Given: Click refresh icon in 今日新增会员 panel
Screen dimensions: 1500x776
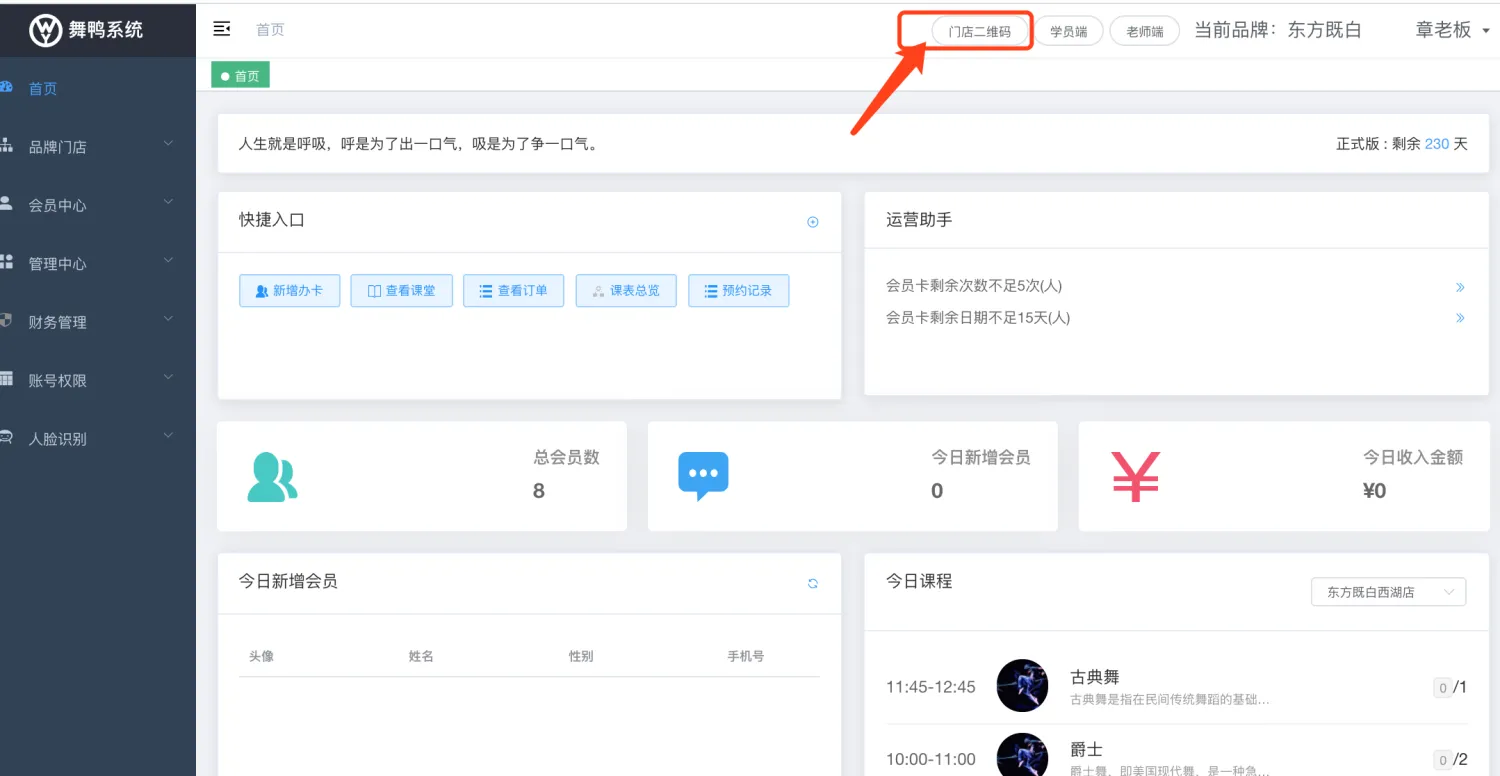Looking at the screenshot, I should coord(813,584).
